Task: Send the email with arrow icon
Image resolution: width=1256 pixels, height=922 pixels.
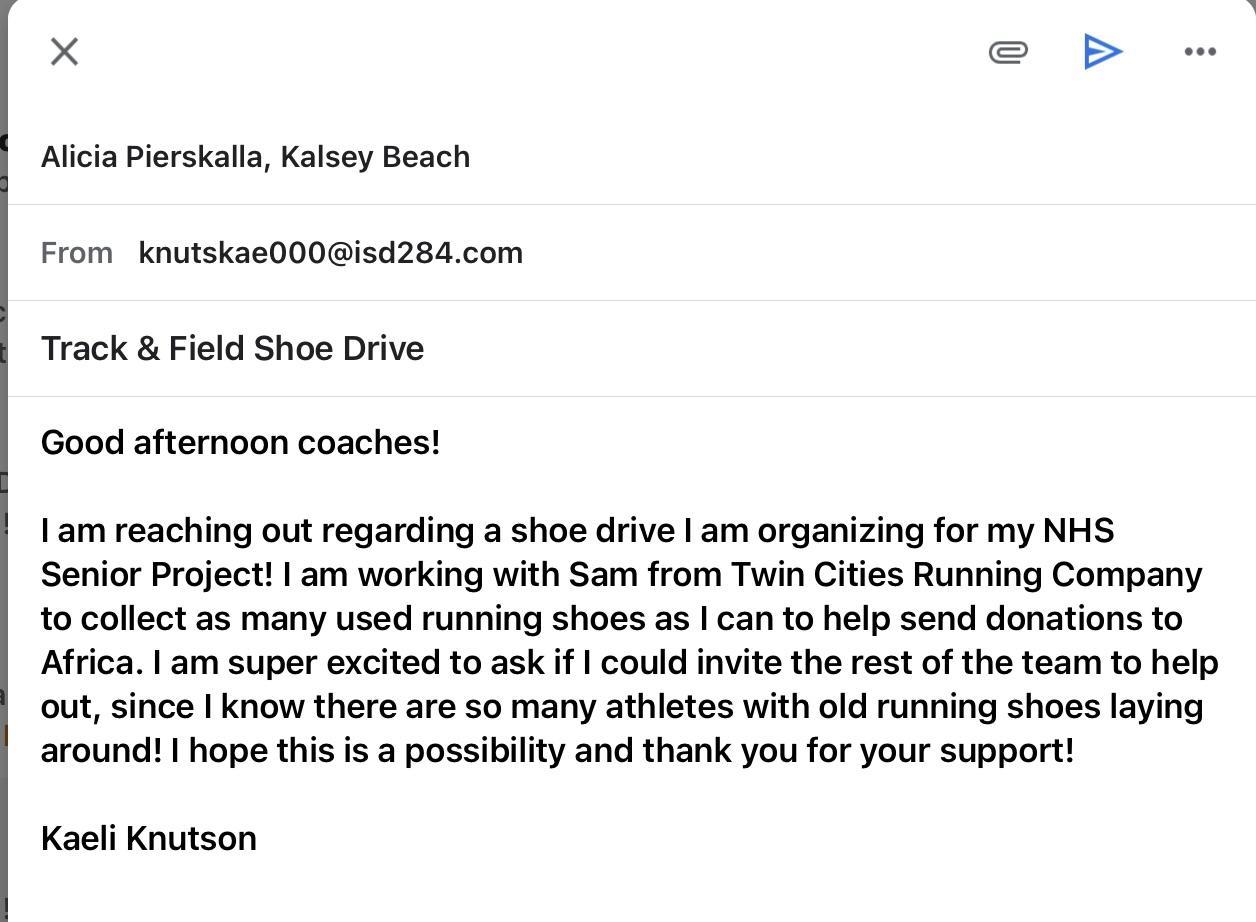Action: pyautogui.click(x=1103, y=52)
